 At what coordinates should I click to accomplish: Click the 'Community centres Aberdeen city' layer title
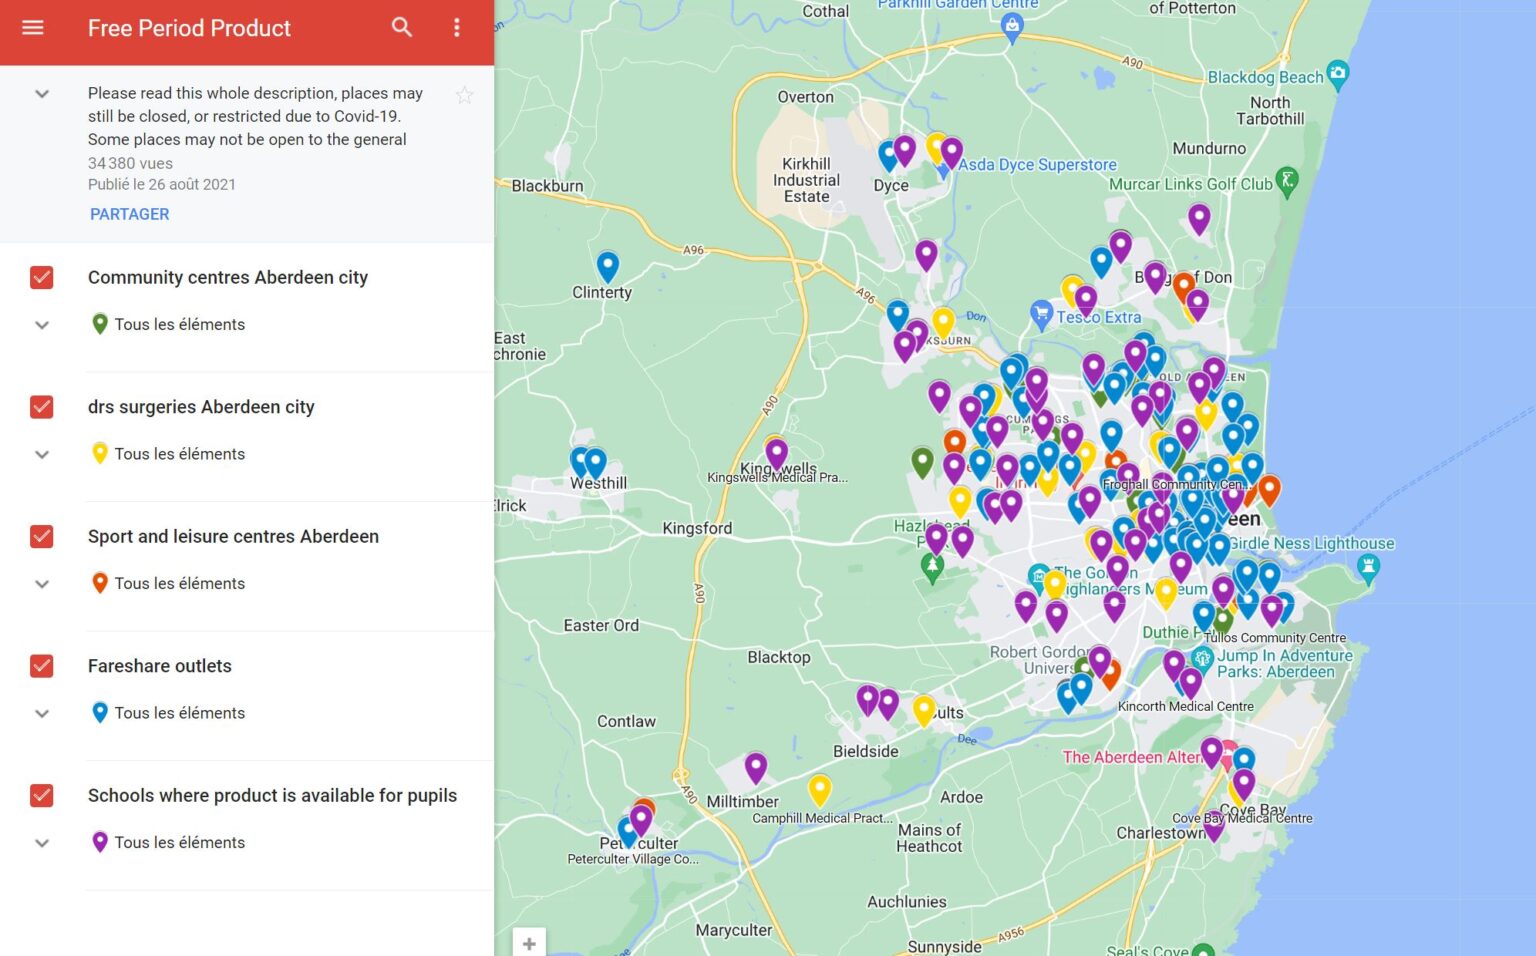pos(228,277)
